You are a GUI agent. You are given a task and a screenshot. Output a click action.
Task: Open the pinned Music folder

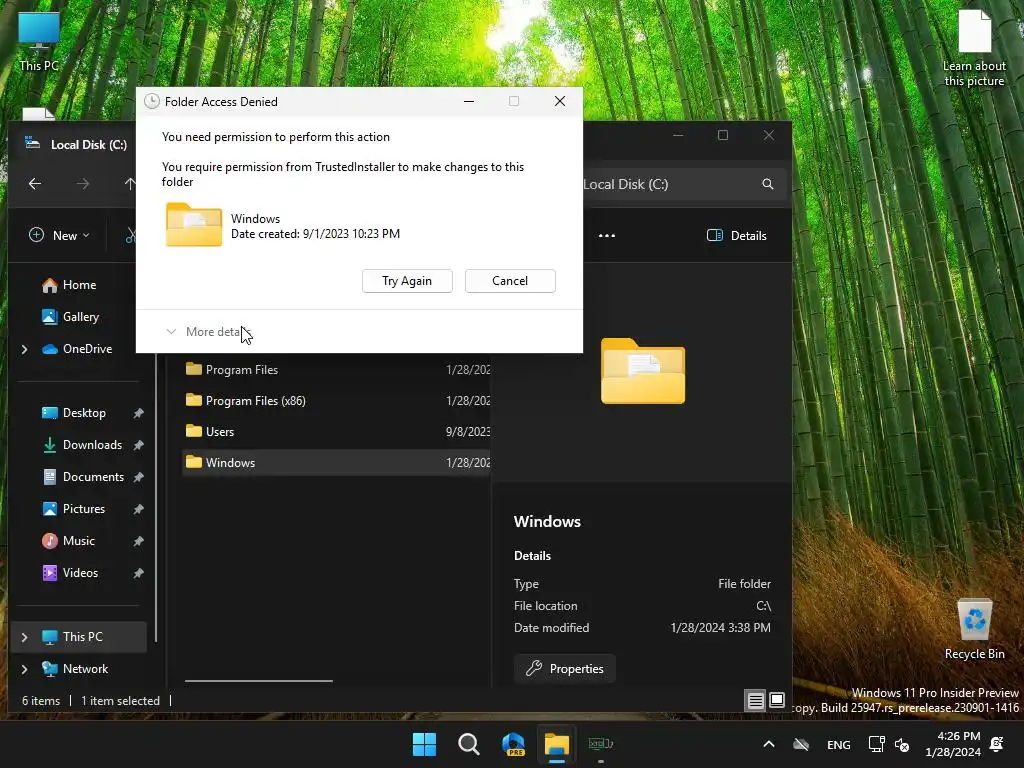(69, 541)
